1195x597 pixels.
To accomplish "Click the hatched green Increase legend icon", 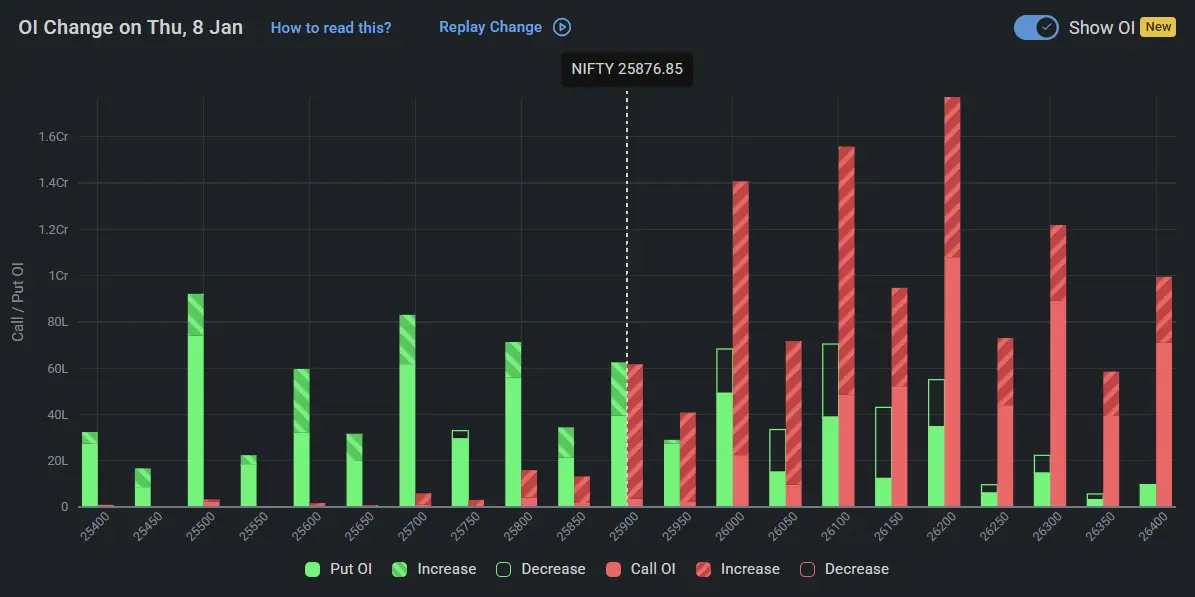I will [x=401, y=568].
